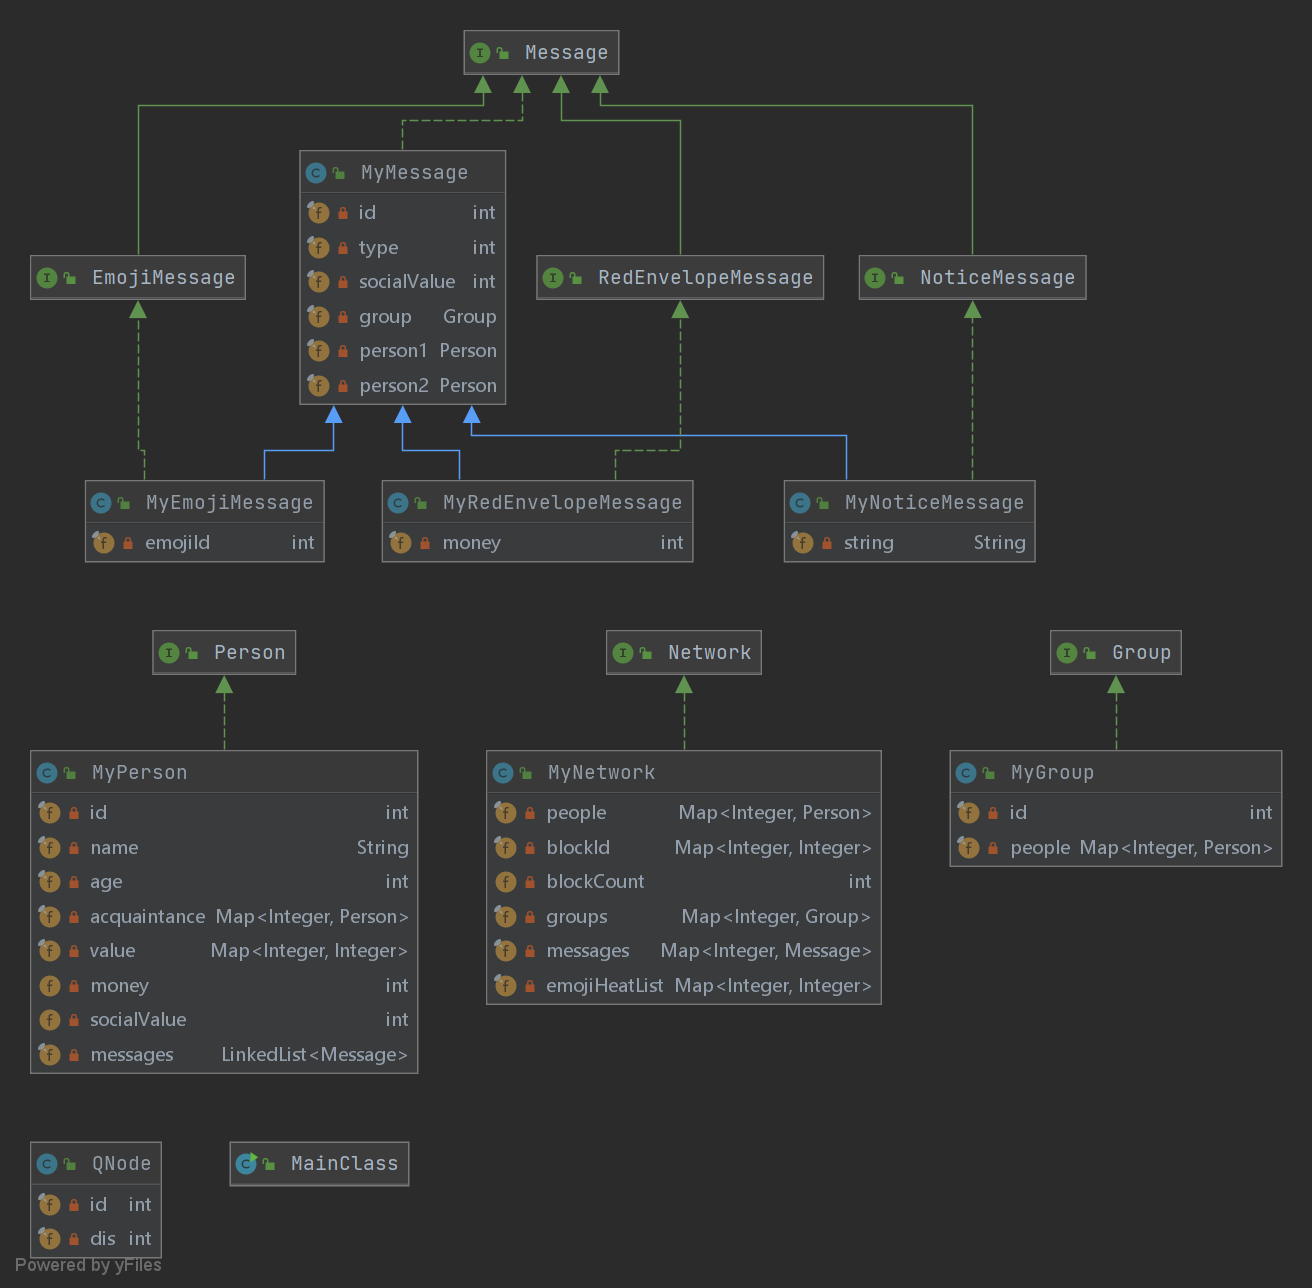1312x1288 pixels.
Task: Click the class icon next to MyEmojiMessage
Action: (x=101, y=503)
